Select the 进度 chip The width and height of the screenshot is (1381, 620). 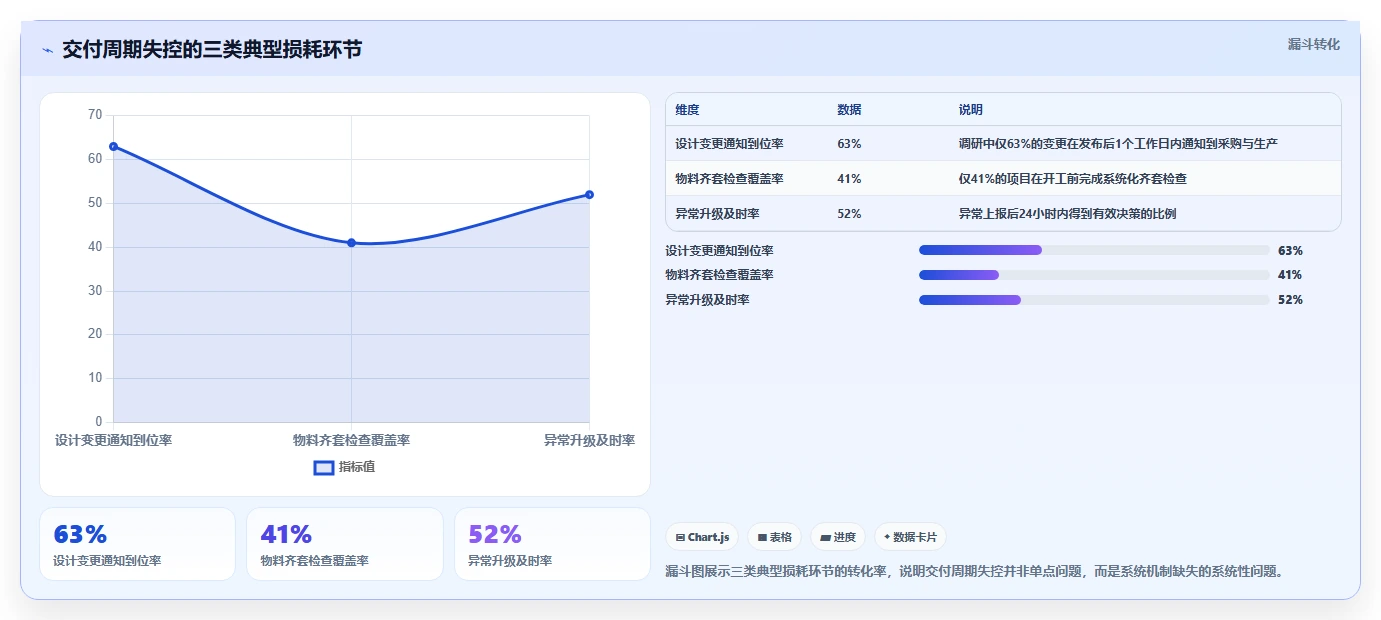[x=838, y=537]
